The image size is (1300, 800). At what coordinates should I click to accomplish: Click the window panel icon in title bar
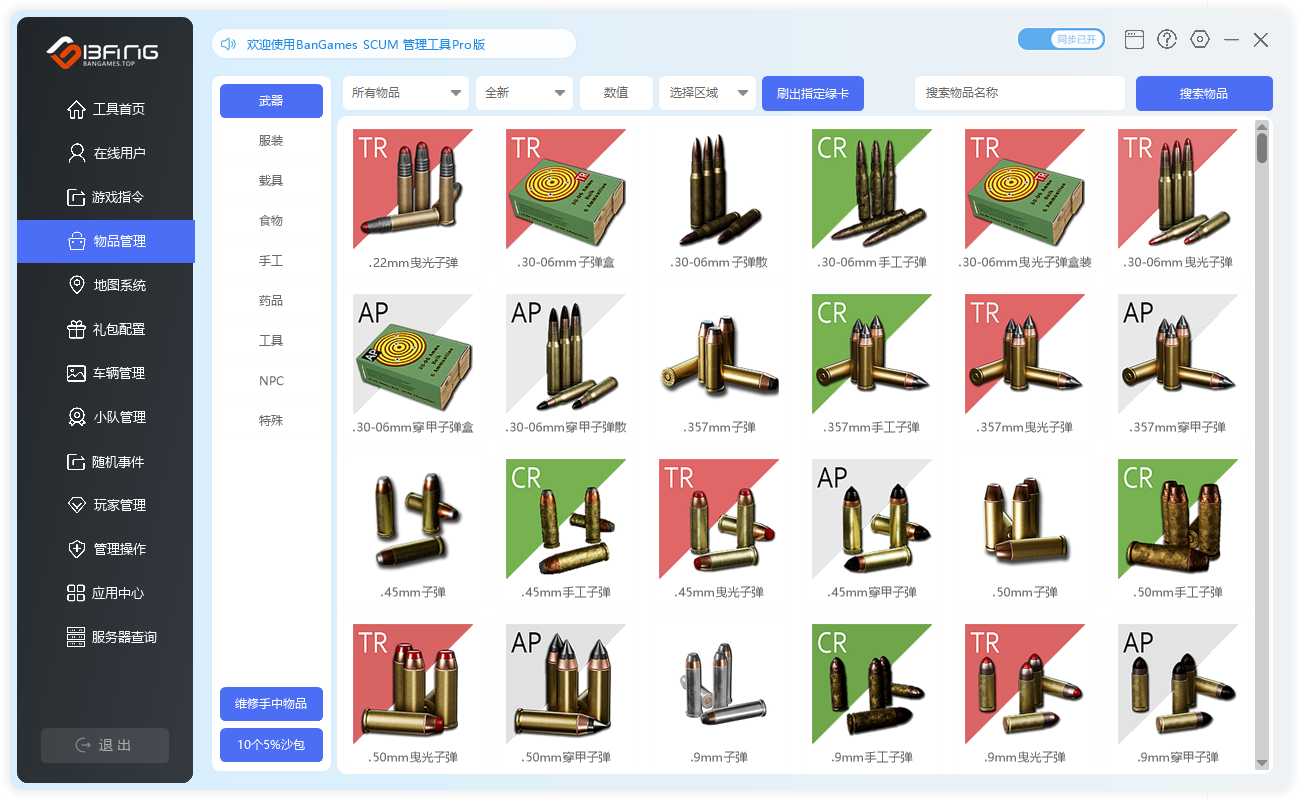[1134, 40]
